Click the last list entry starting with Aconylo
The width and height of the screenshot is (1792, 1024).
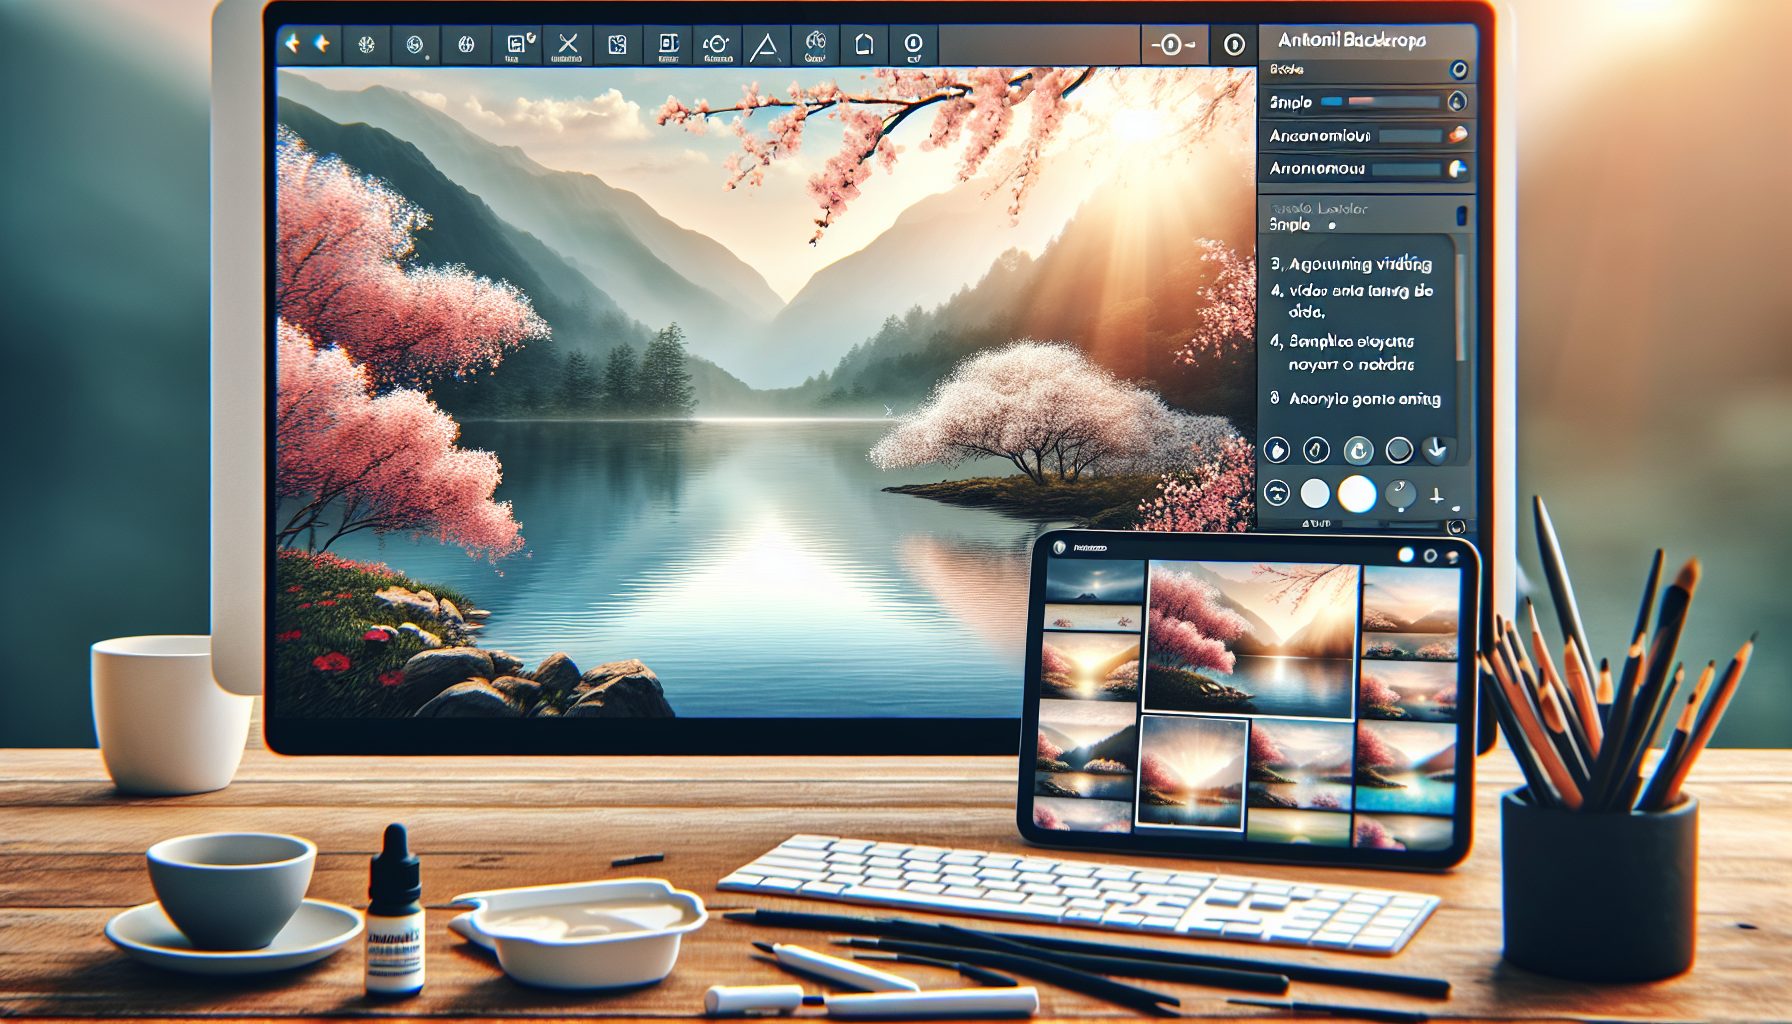click(x=1355, y=398)
